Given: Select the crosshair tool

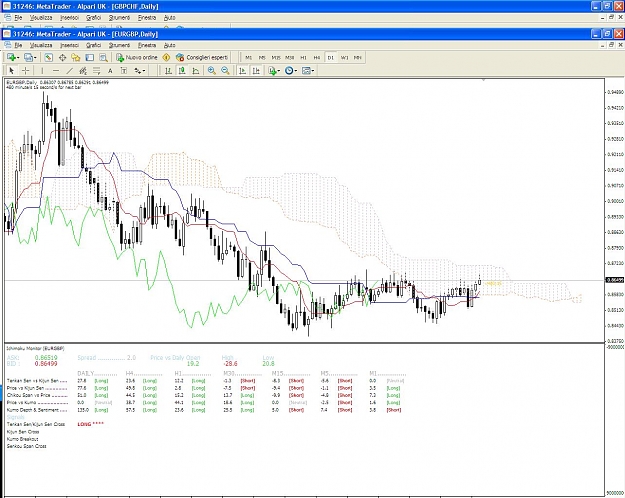Looking at the screenshot, I should [26, 71].
